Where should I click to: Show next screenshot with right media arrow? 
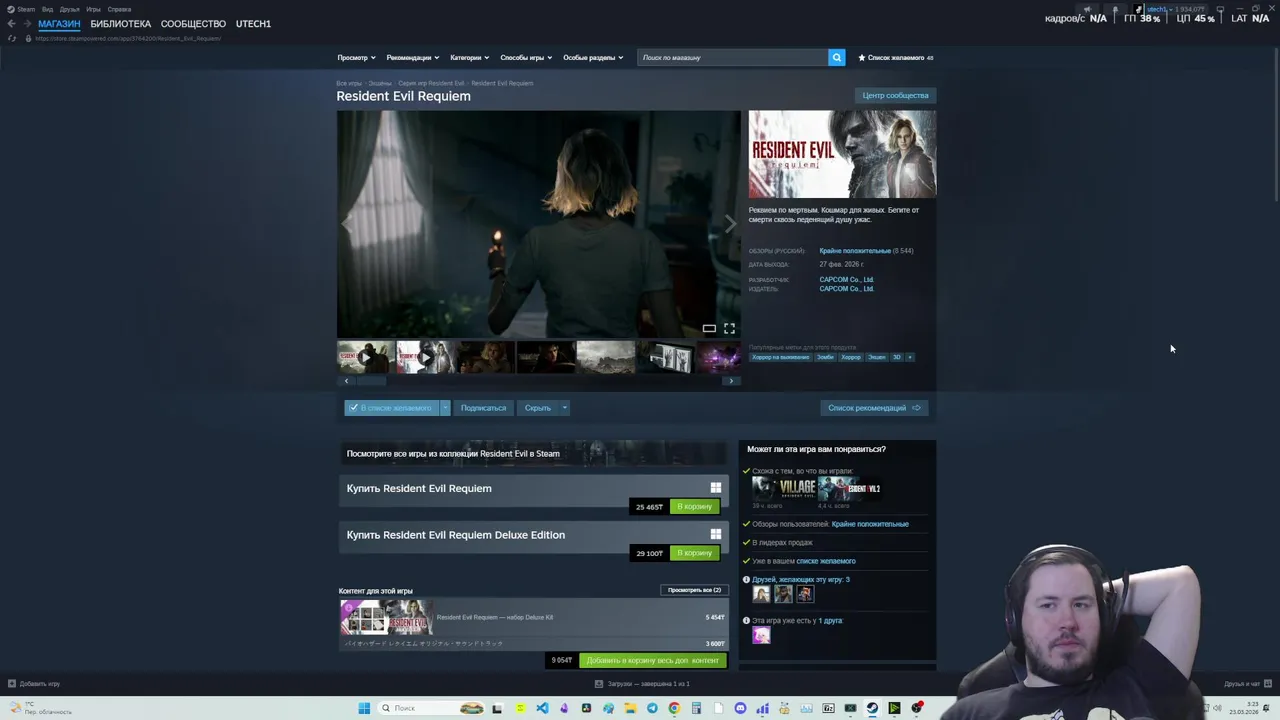point(730,224)
